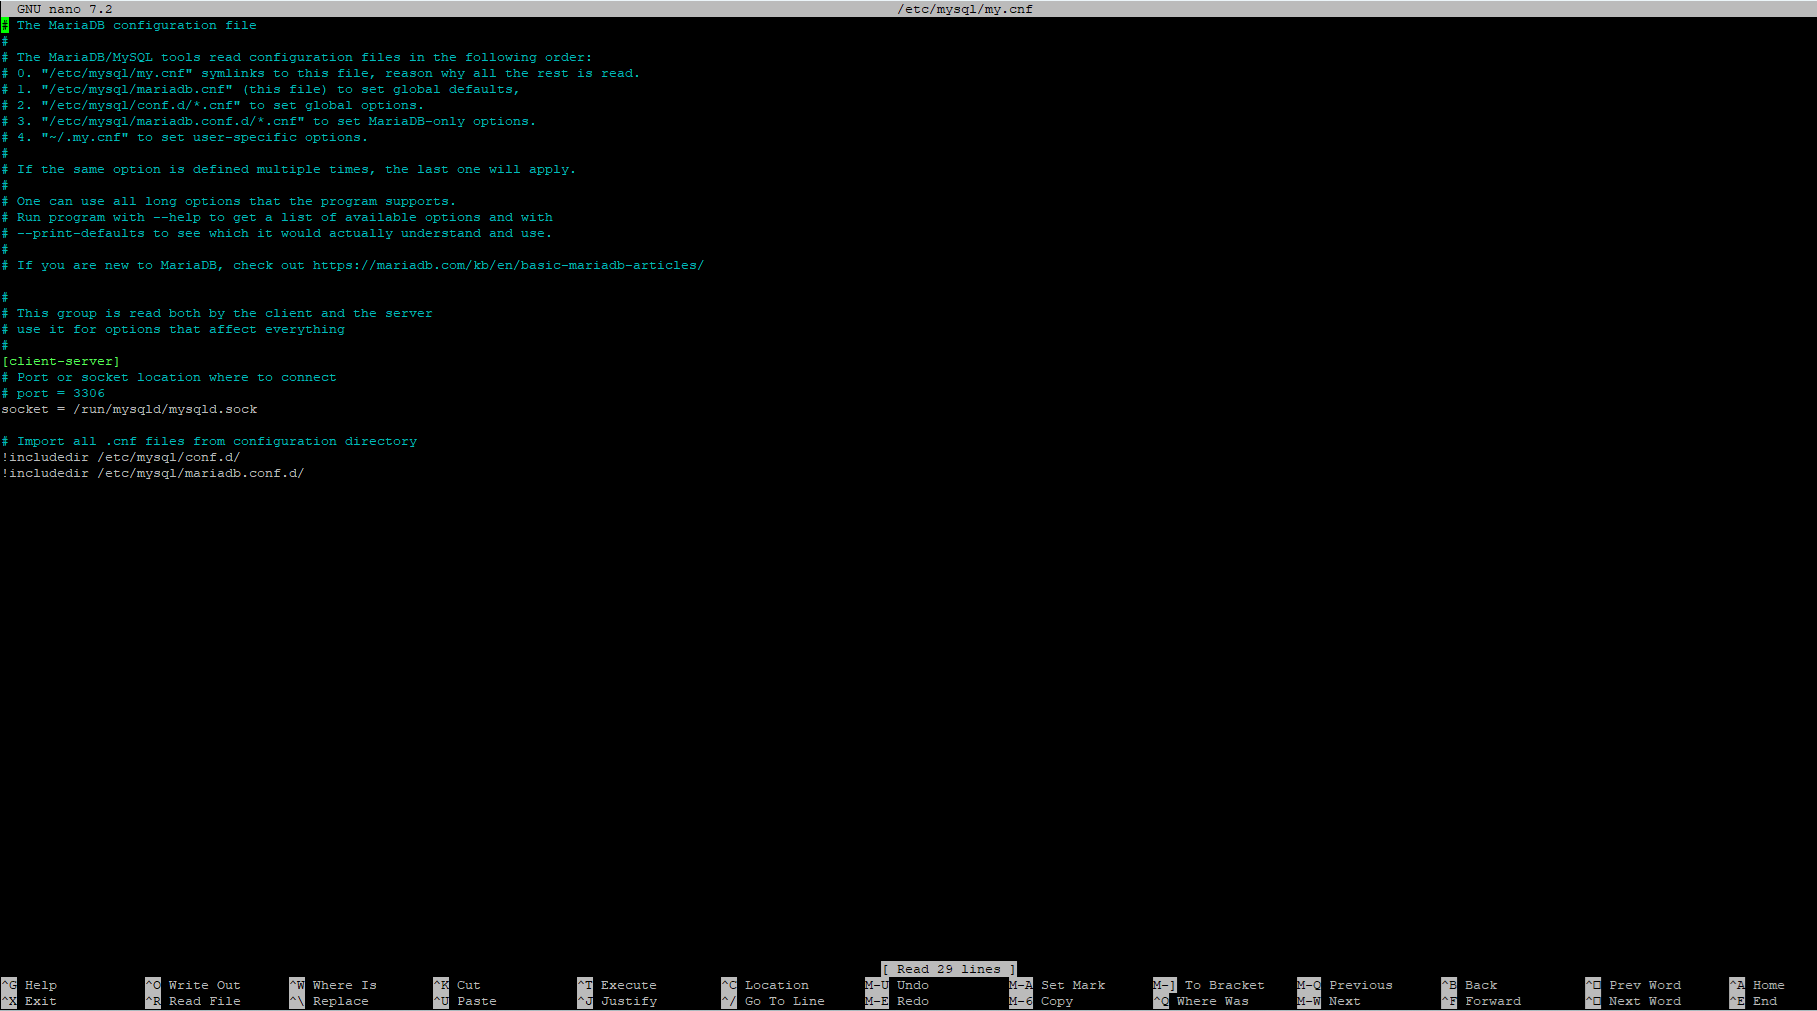Click 'Run program with --help' comment line
The height and width of the screenshot is (1011, 1817).
tap(277, 217)
